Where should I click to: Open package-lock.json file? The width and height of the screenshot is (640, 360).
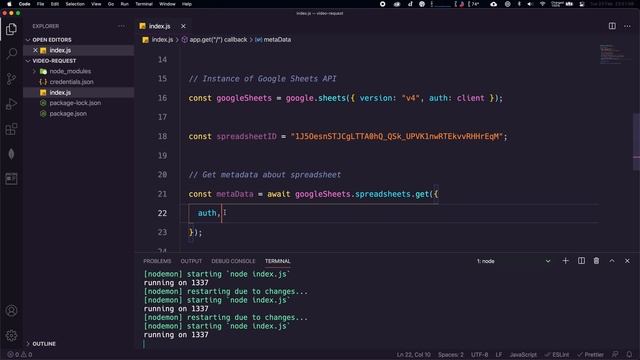75,103
